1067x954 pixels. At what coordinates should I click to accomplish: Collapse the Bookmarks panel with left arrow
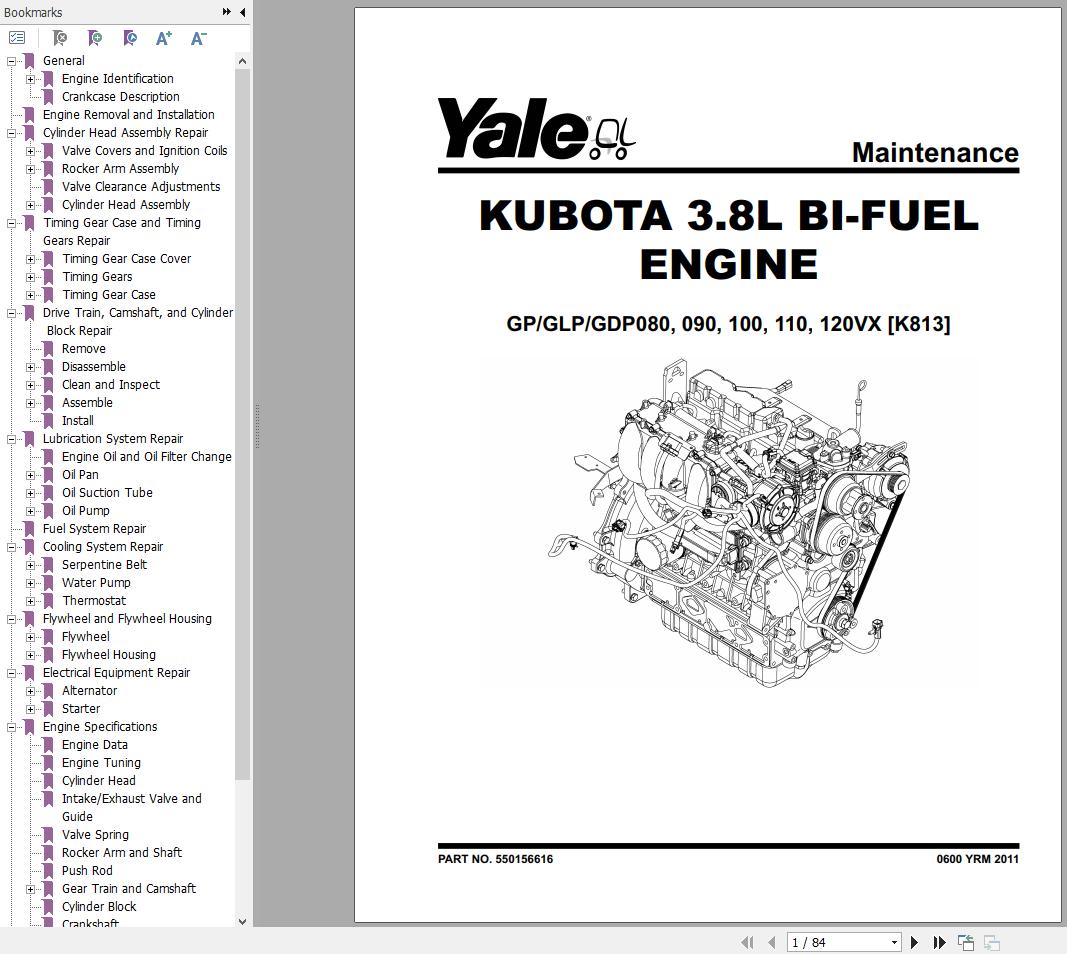243,12
